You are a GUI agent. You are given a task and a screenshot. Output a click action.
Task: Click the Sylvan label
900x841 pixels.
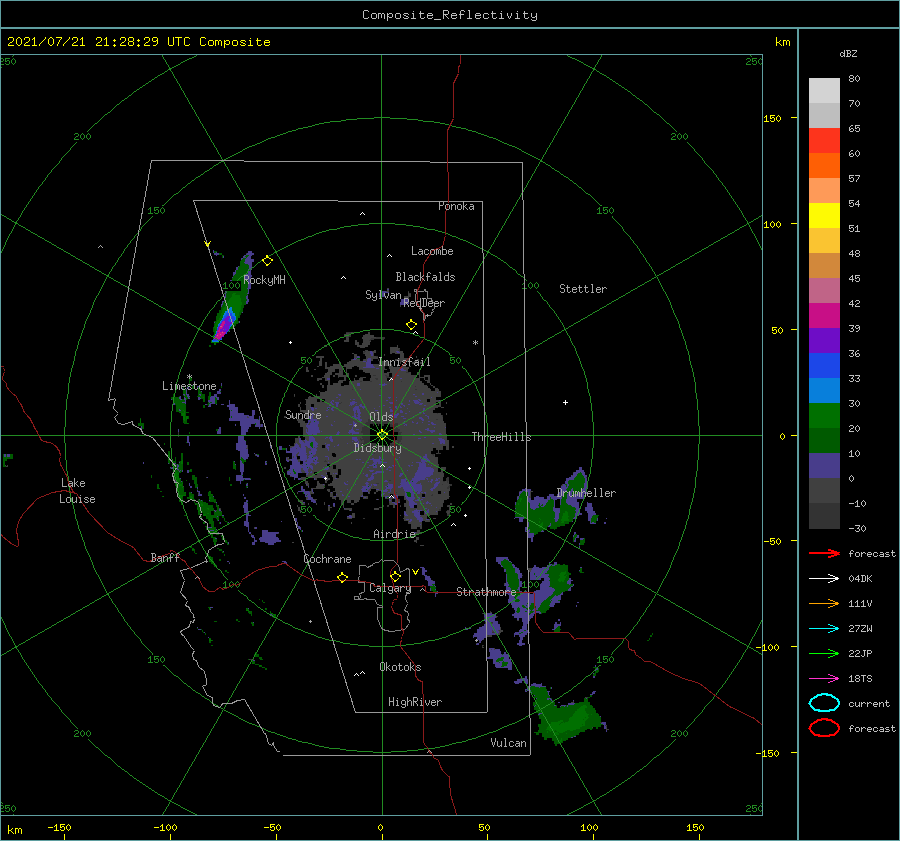383,295
